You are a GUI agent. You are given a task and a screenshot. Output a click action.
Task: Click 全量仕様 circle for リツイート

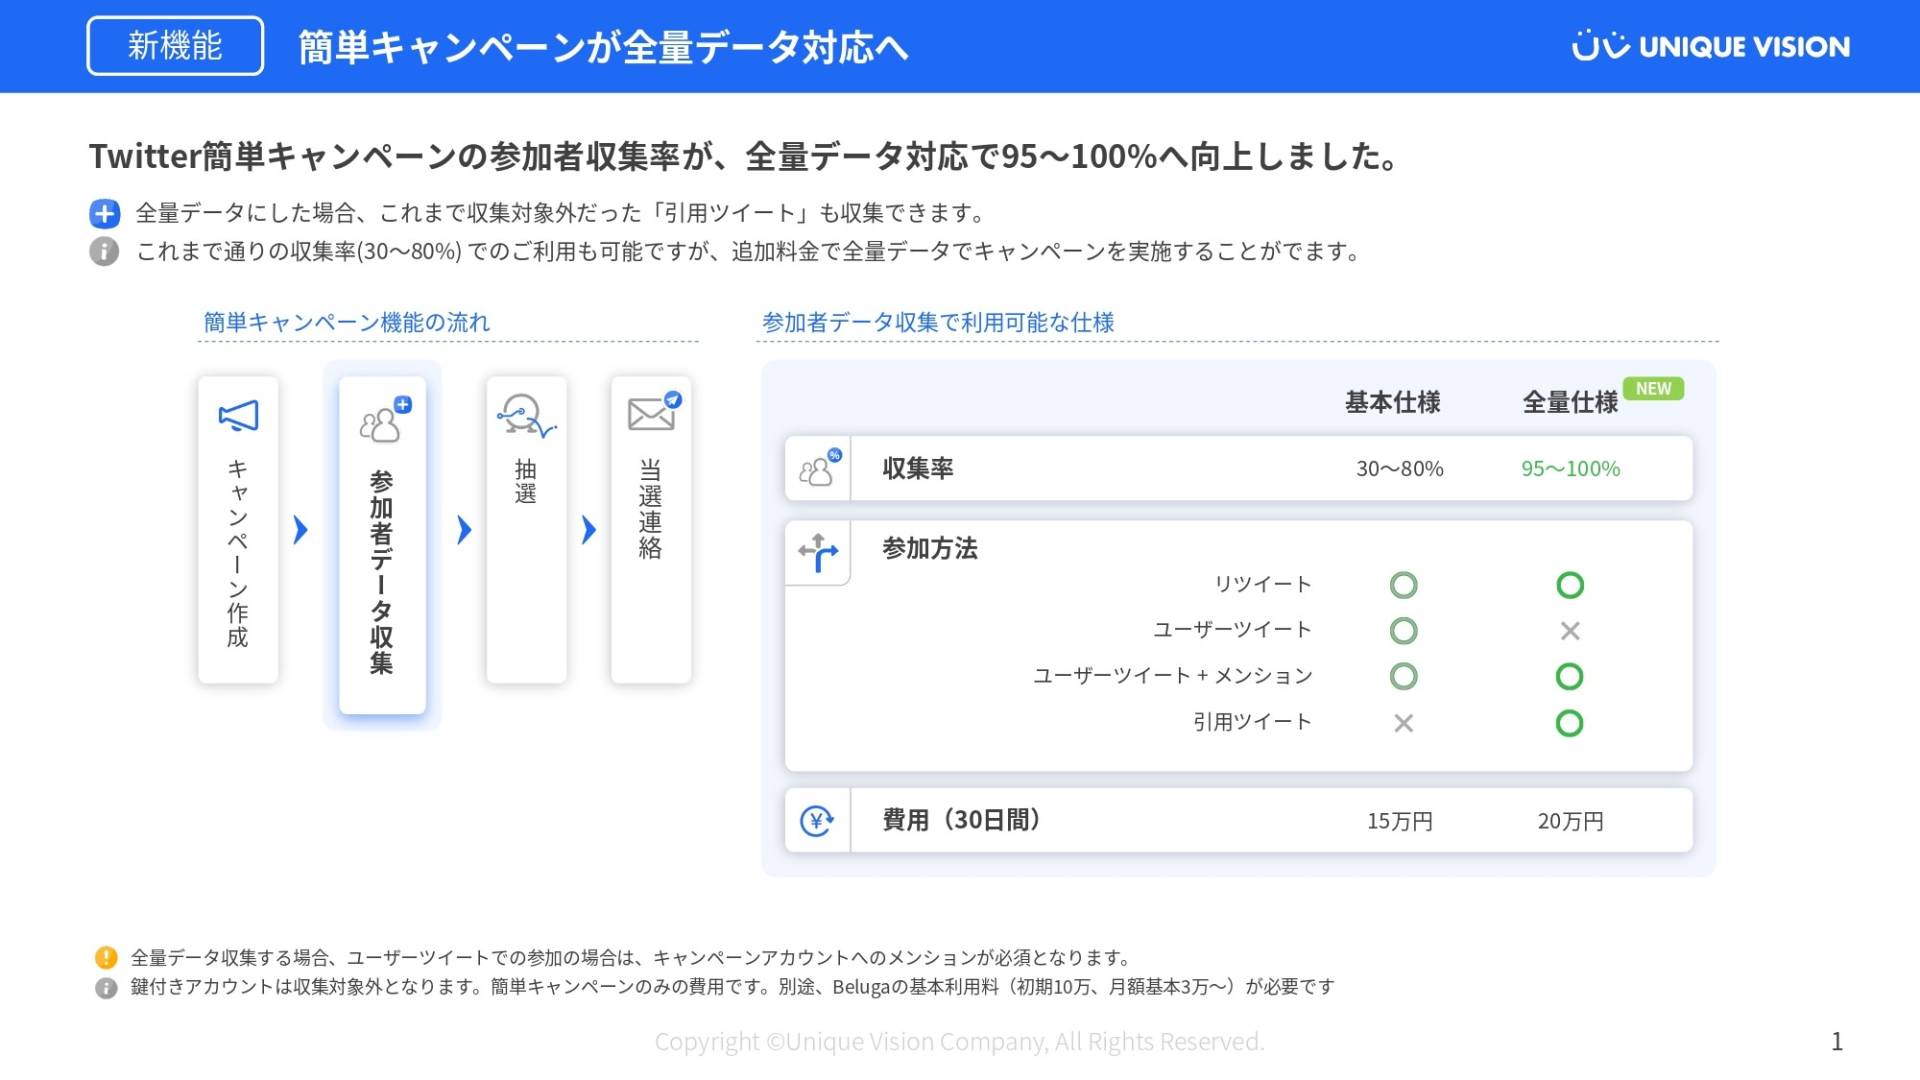[1570, 585]
